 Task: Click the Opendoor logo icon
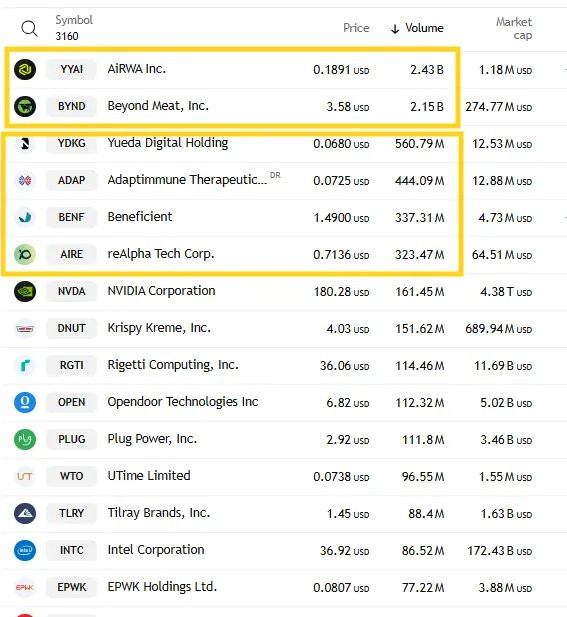click(x=25, y=403)
